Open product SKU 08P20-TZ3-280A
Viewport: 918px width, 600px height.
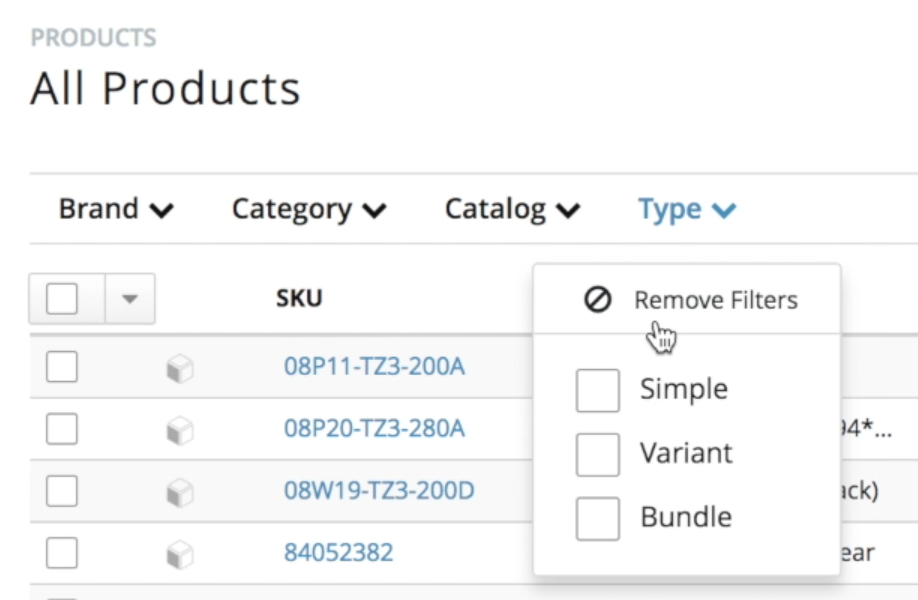click(x=374, y=428)
